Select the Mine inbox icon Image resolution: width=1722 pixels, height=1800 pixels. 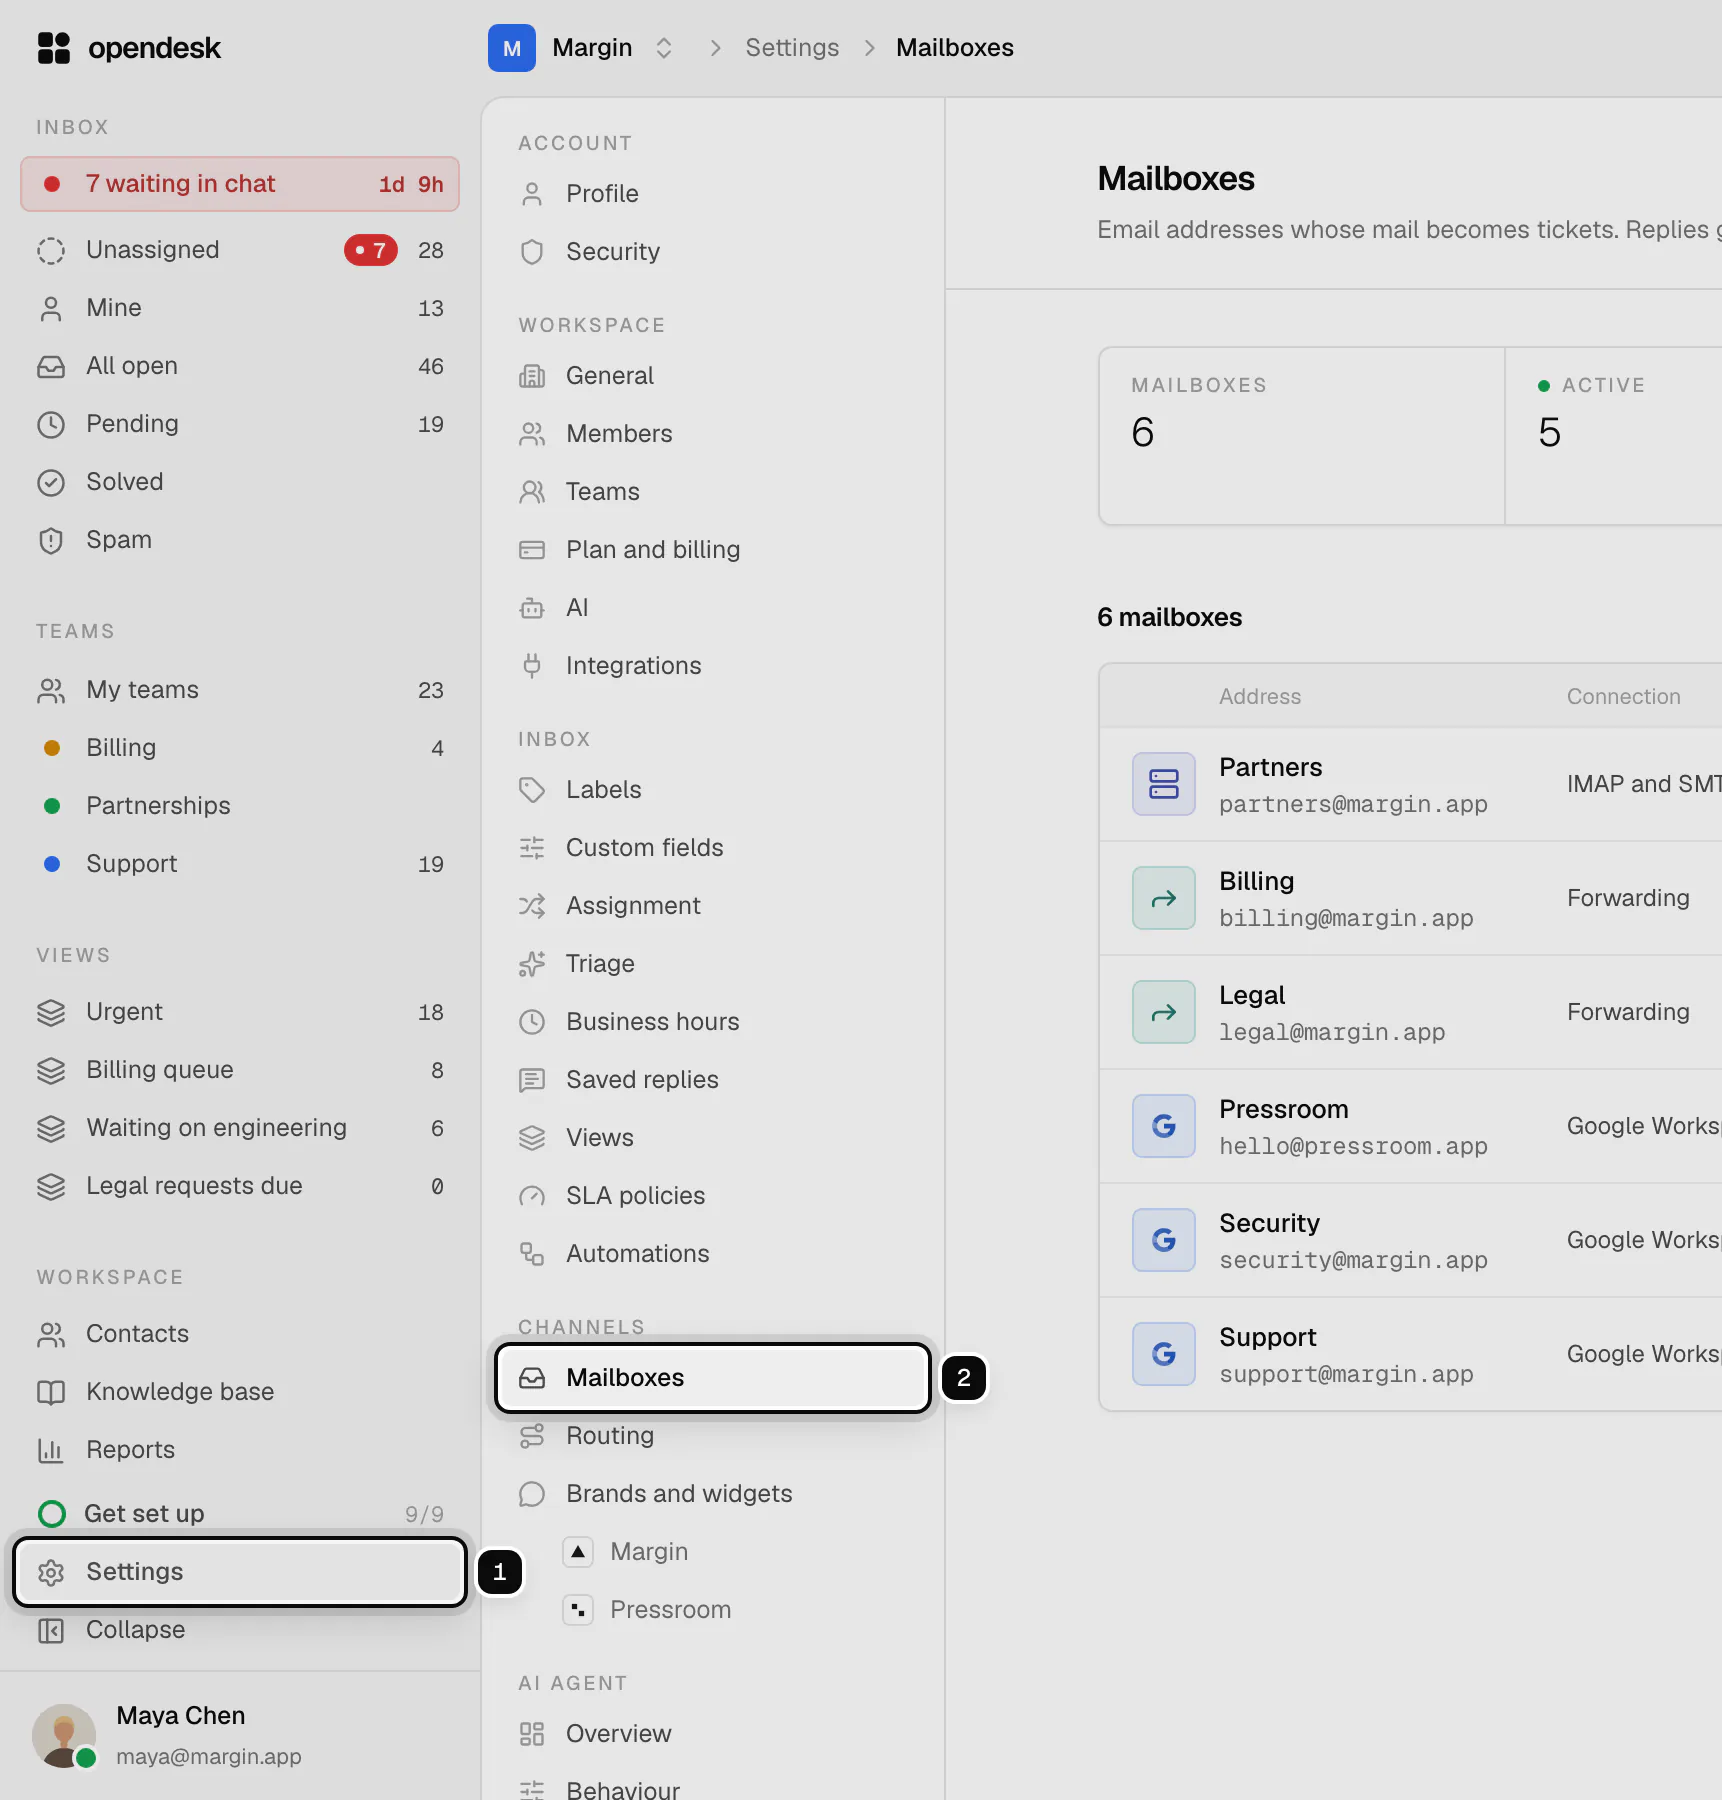click(x=51, y=308)
